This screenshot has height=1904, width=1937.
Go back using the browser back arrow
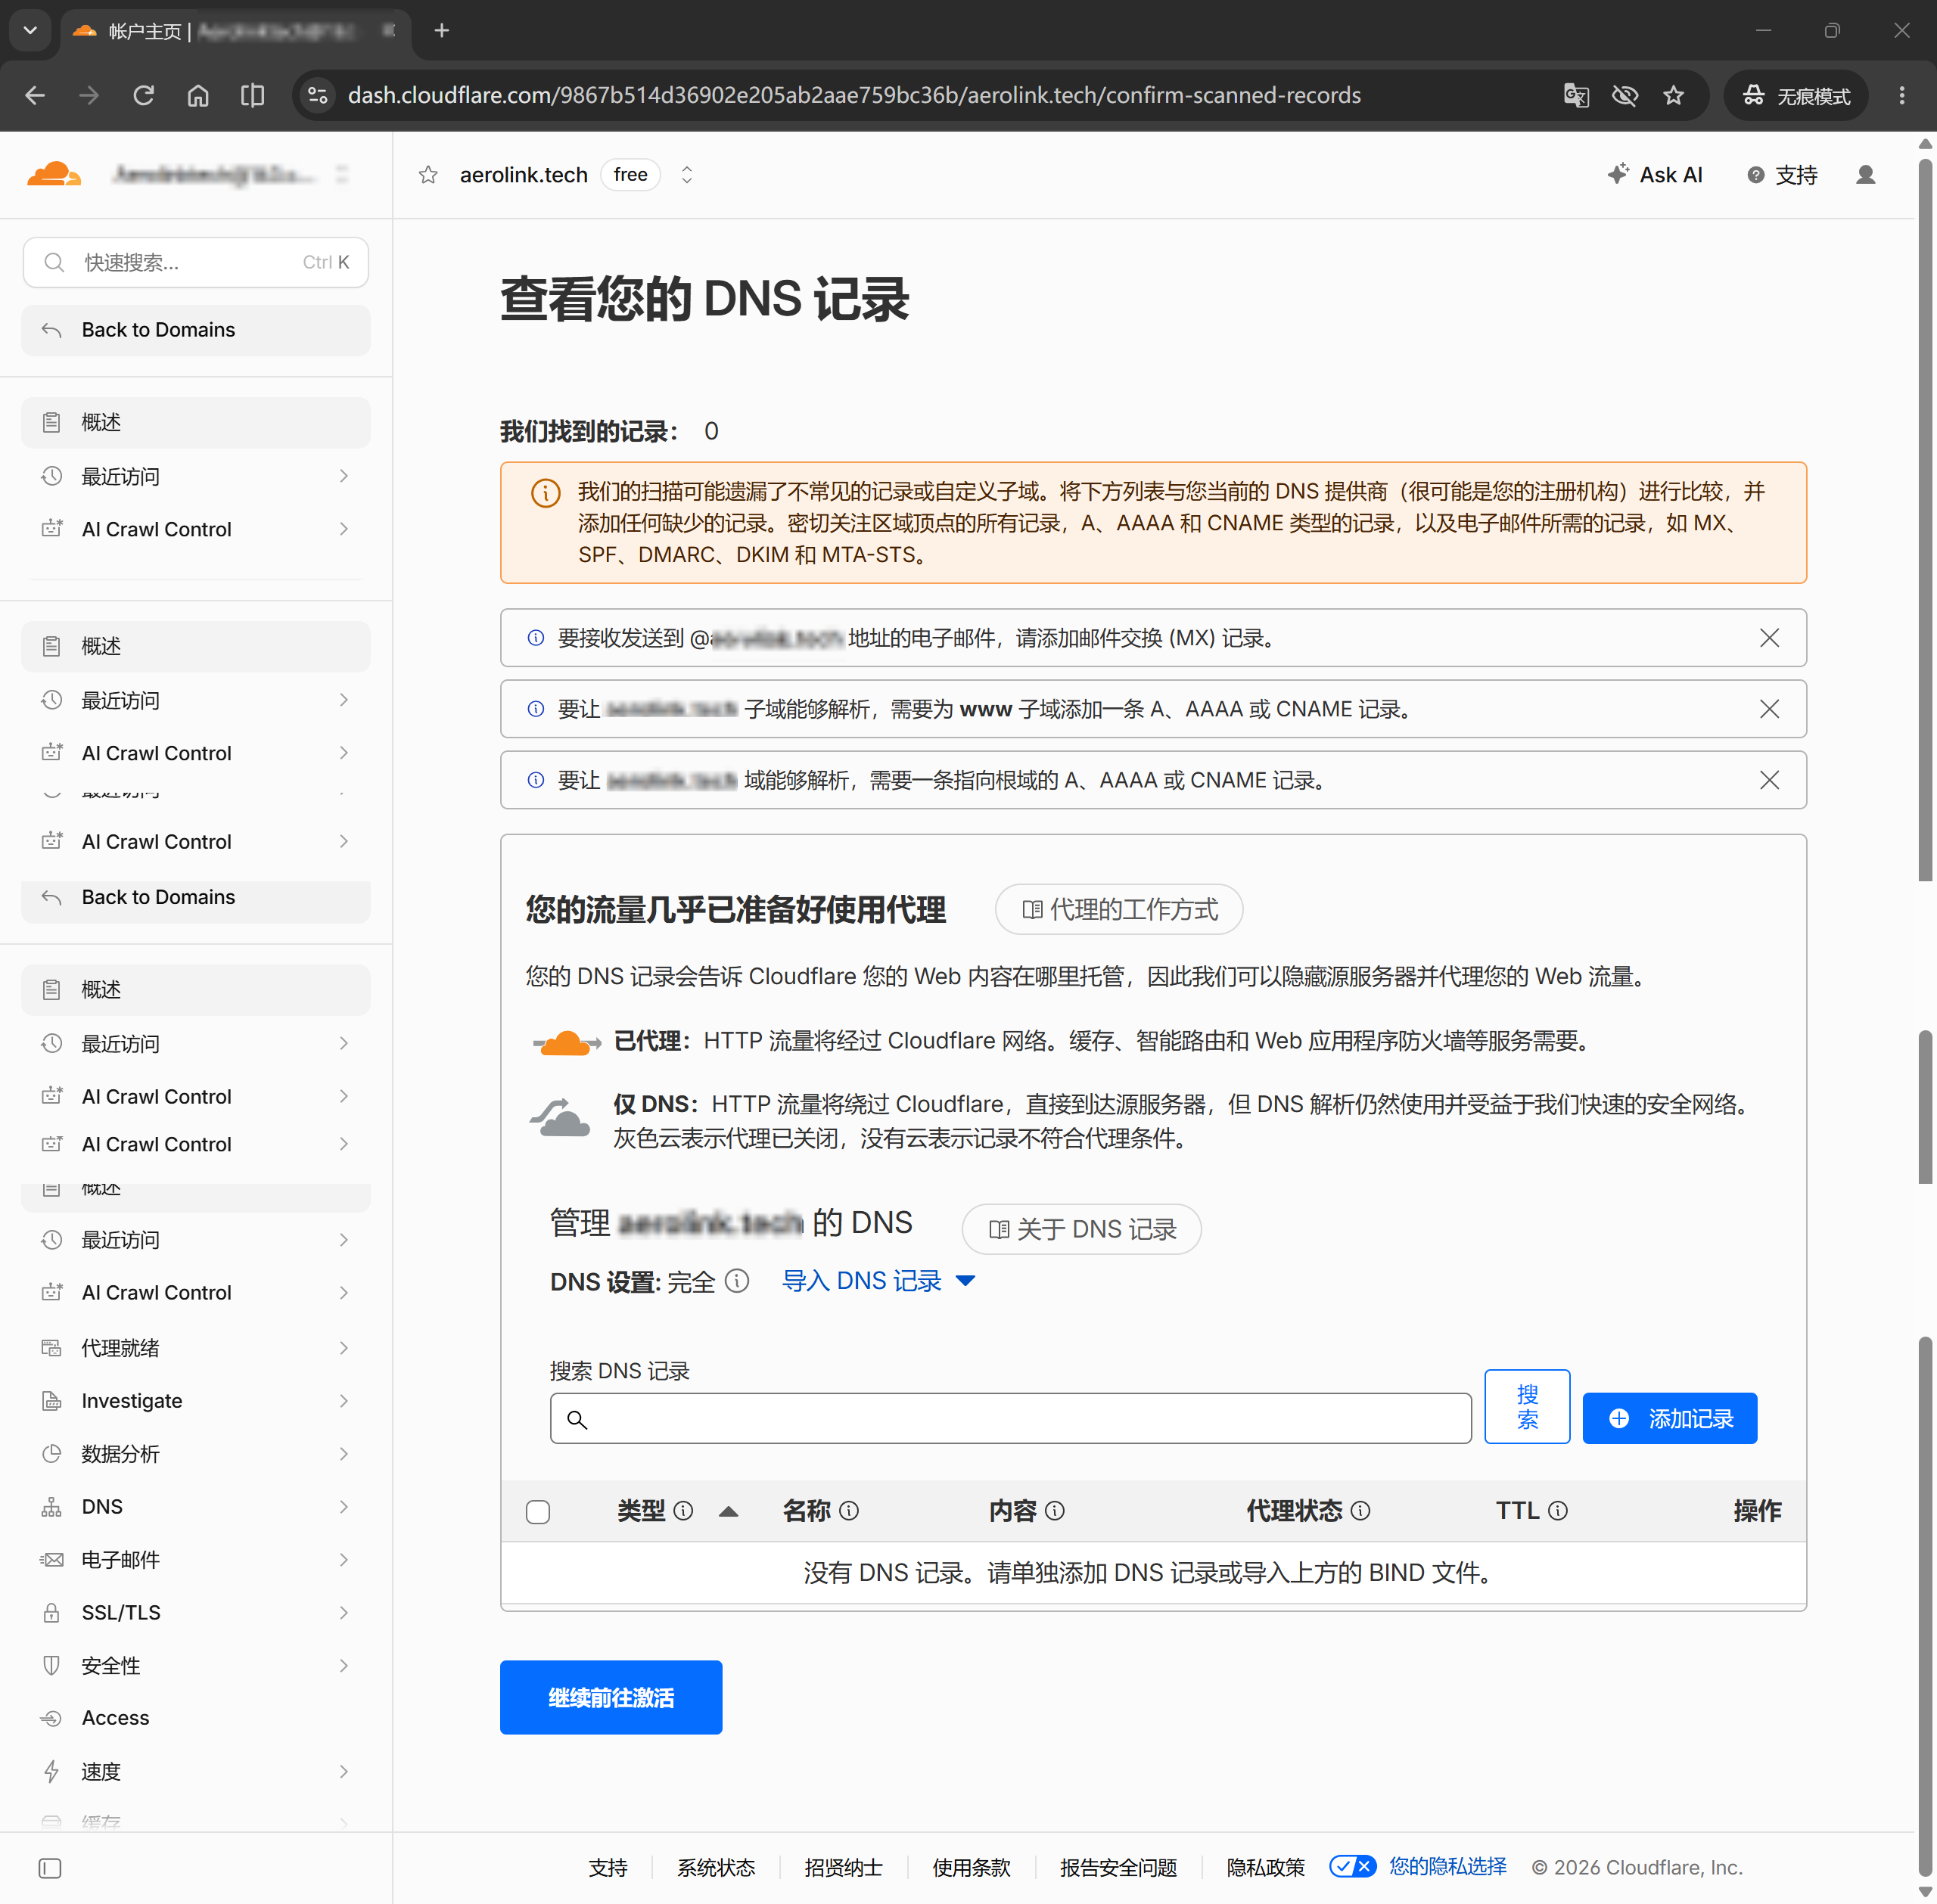(35, 95)
